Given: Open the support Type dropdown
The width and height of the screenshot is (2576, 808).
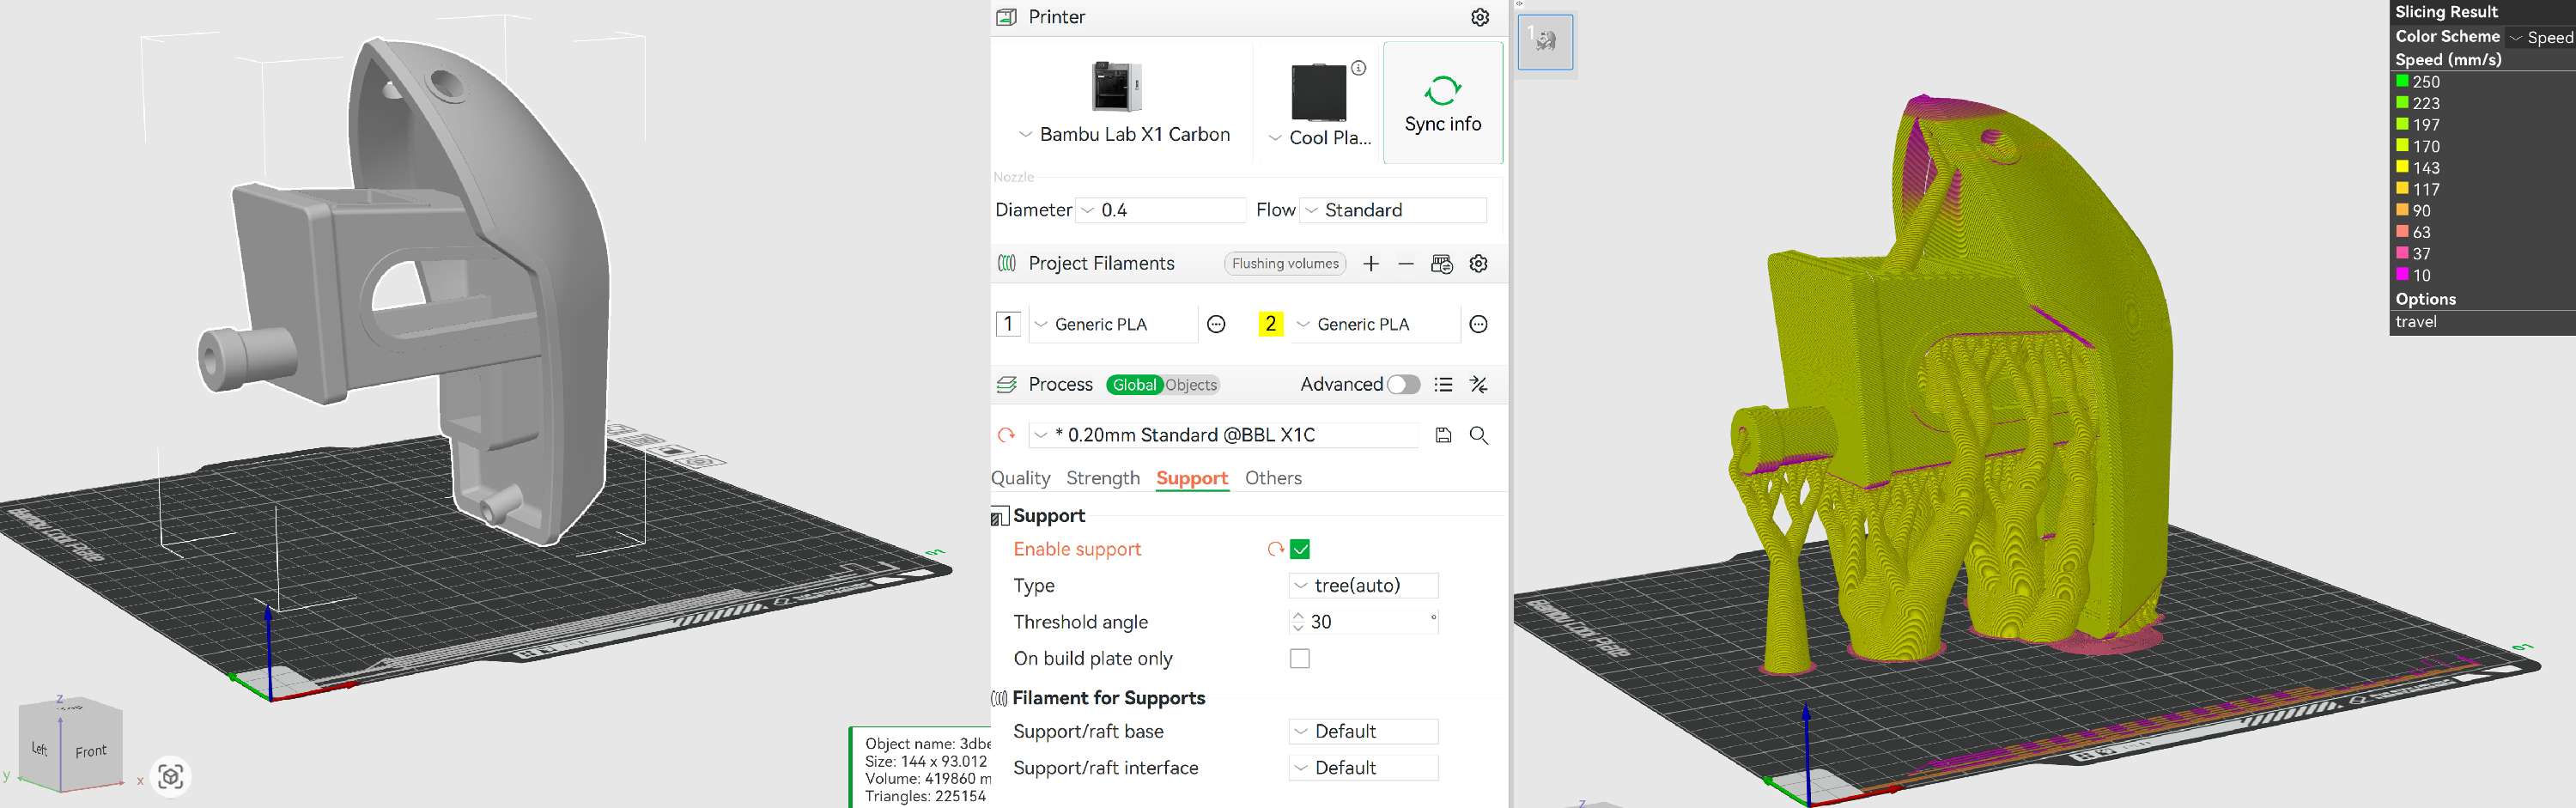Looking at the screenshot, I should (1364, 586).
